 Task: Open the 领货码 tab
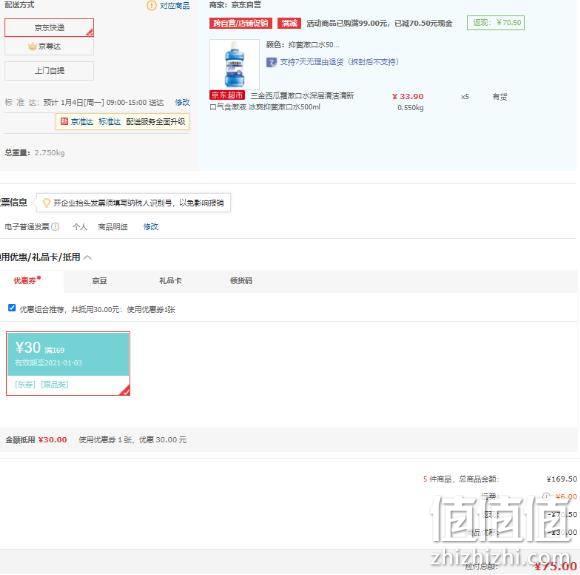[241, 281]
